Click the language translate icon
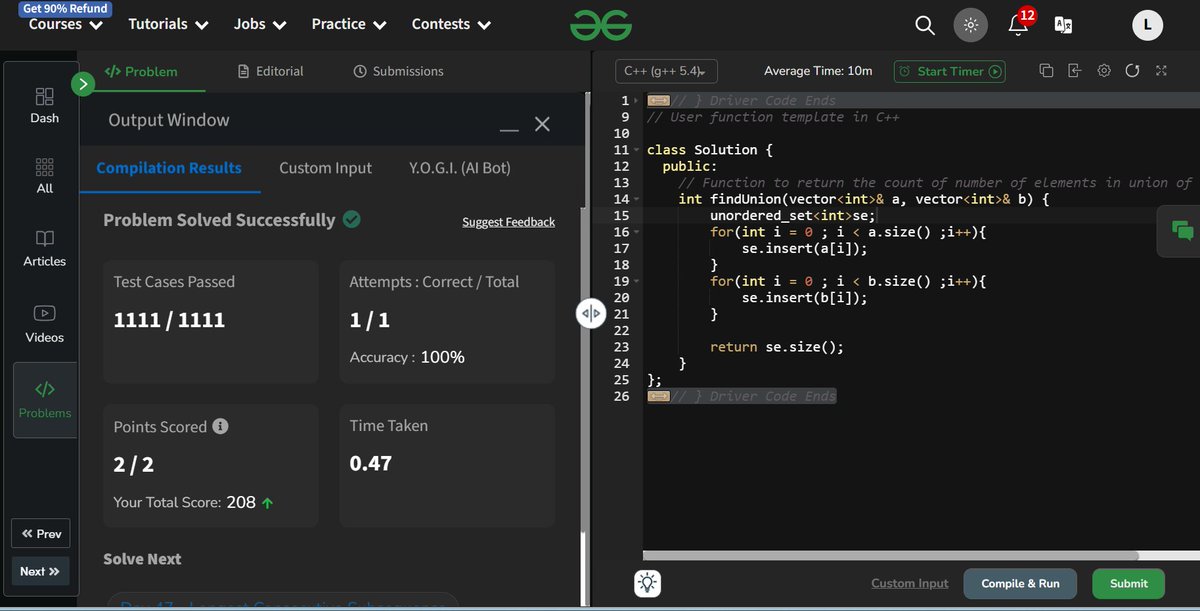This screenshot has height=611, width=1200. (1063, 25)
